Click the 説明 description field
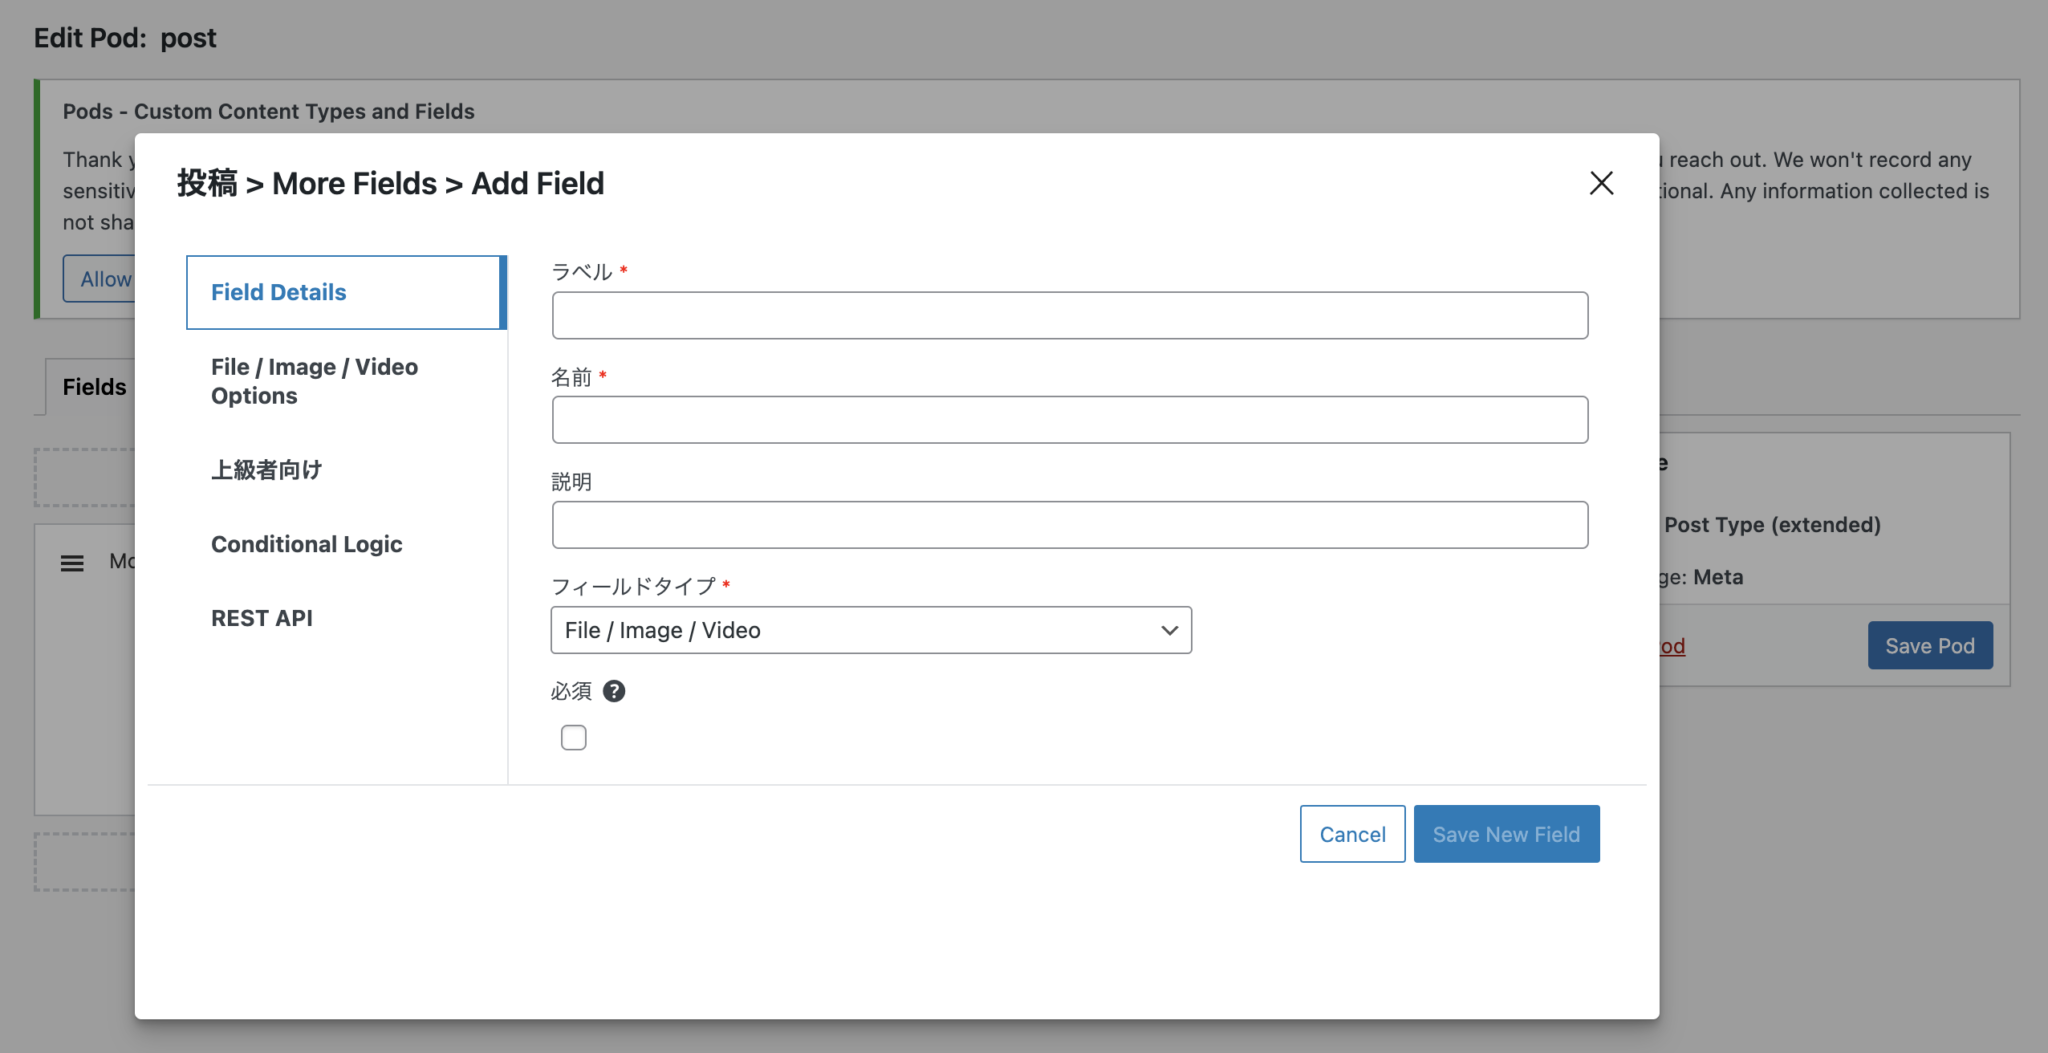This screenshot has height=1053, width=2048. click(1068, 524)
